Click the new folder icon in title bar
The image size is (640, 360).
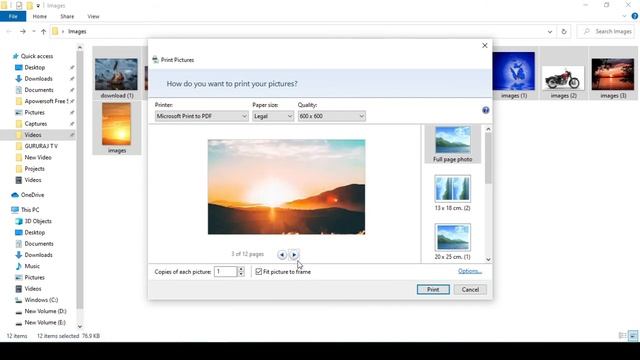click(x=29, y=5)
